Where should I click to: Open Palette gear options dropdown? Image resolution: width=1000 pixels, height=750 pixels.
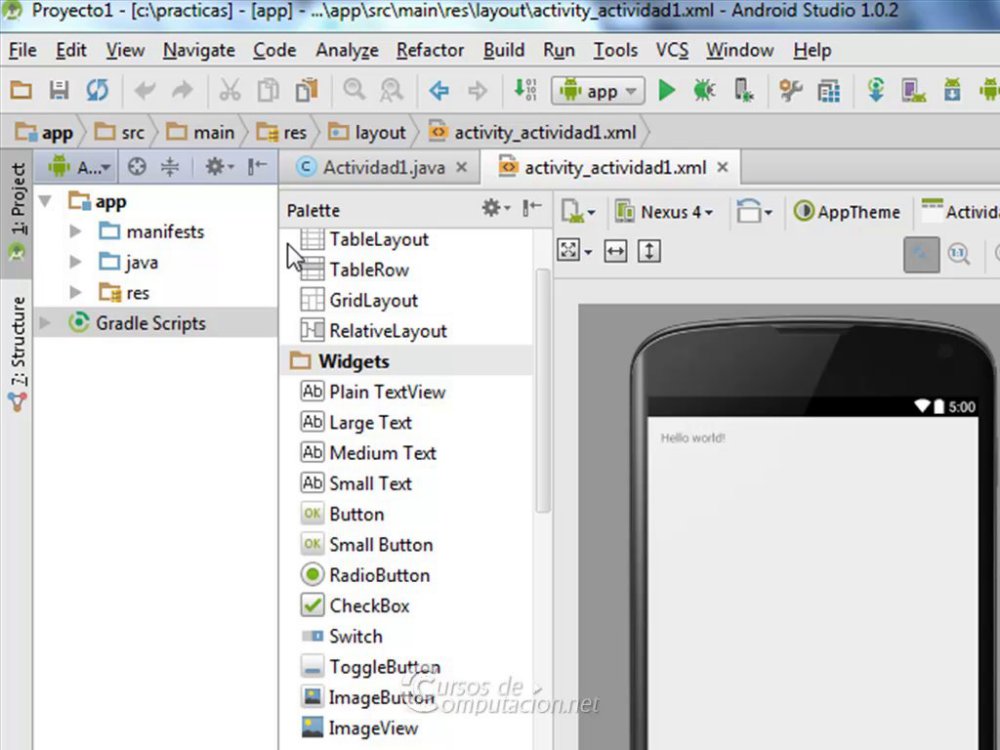(x=496, y=207)
